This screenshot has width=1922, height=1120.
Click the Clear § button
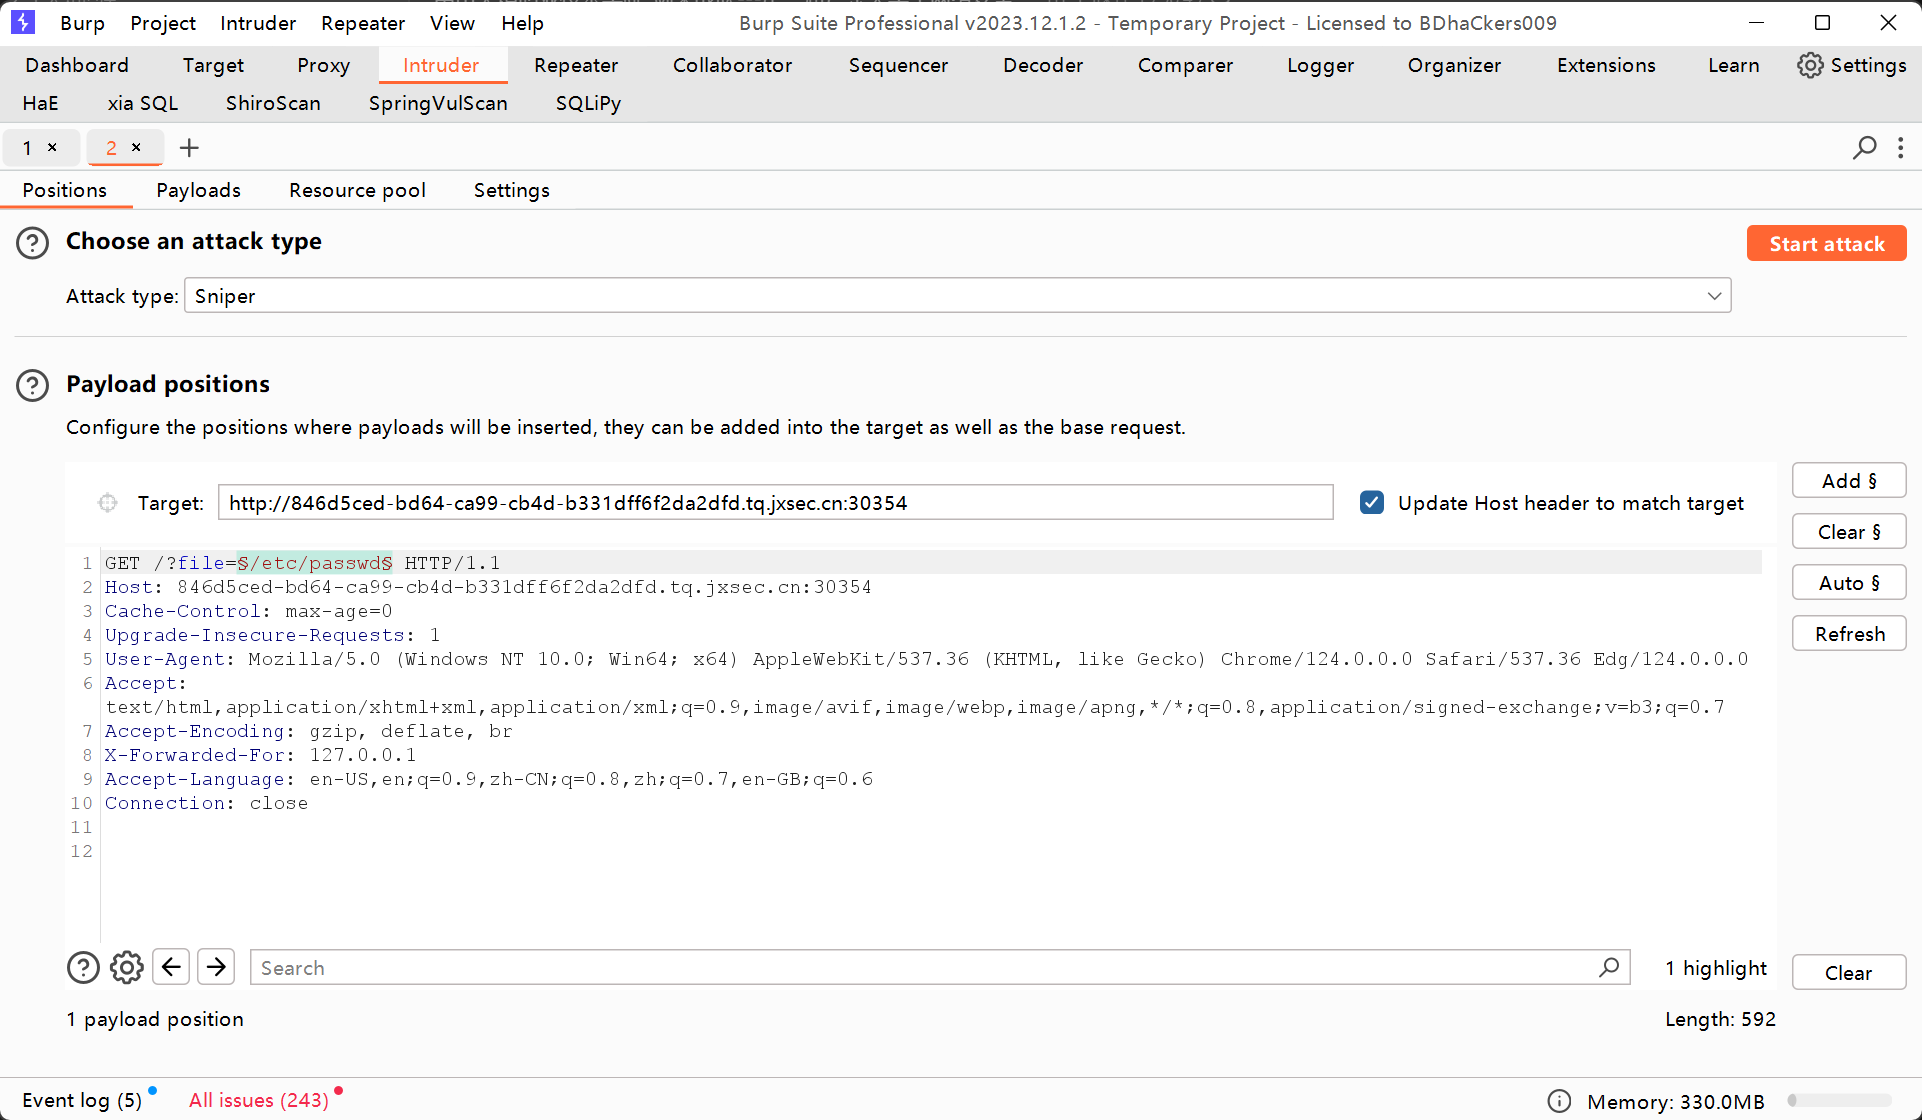pos(1849,532)
